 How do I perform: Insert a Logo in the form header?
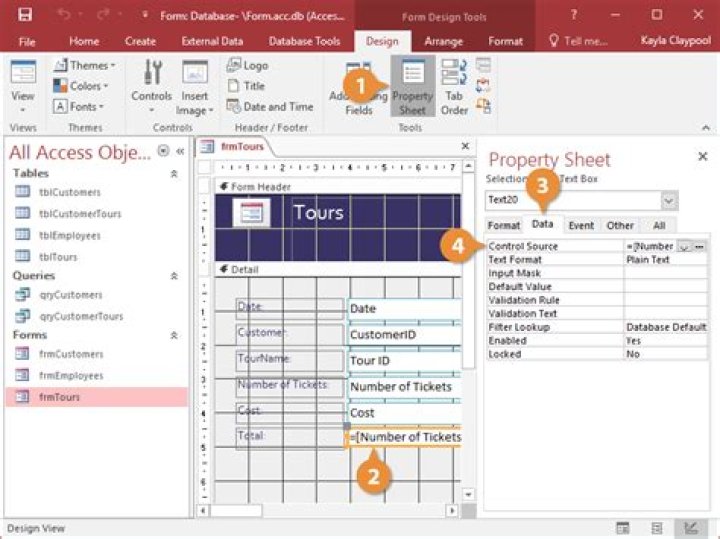click(248, 65)
